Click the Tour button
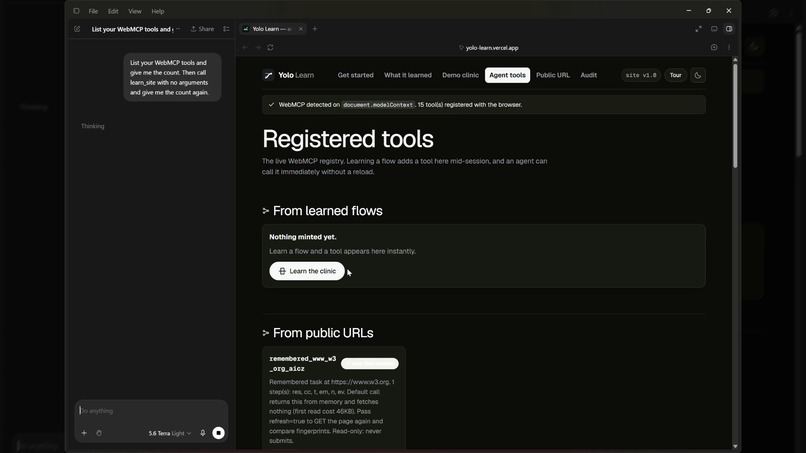This screenshot has height=453, width=806. [675, 75]
